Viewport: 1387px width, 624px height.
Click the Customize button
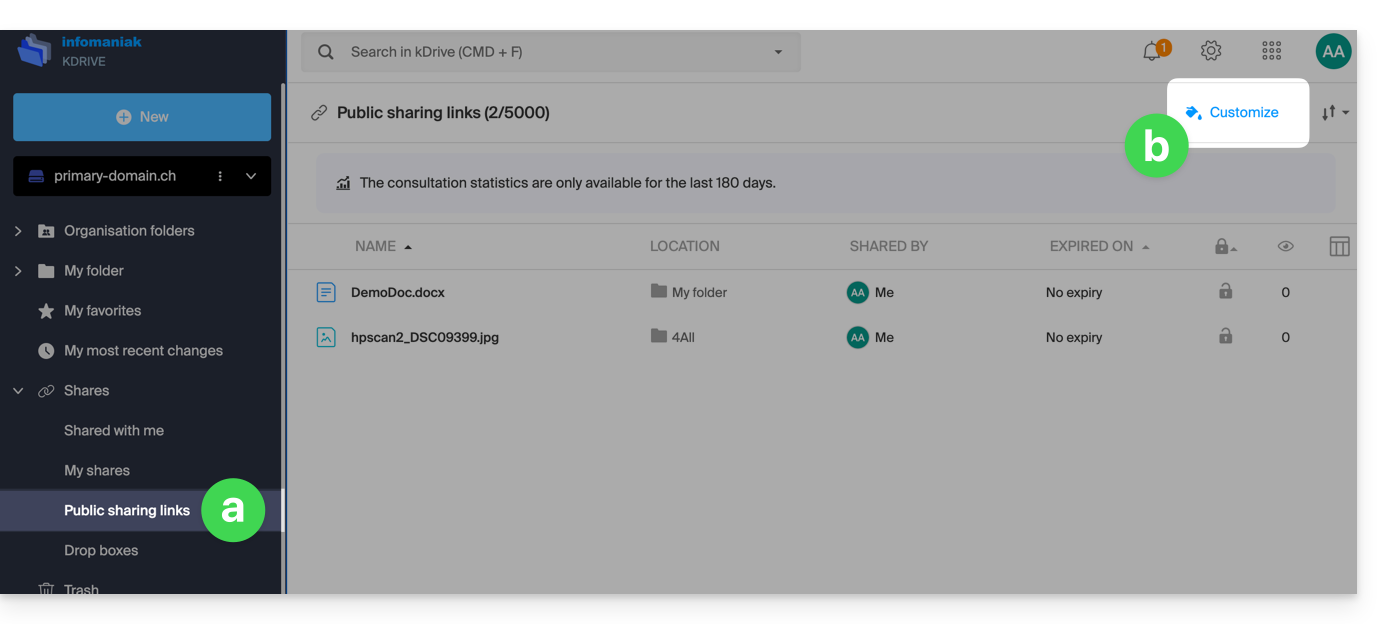[x=1237, y=113]
